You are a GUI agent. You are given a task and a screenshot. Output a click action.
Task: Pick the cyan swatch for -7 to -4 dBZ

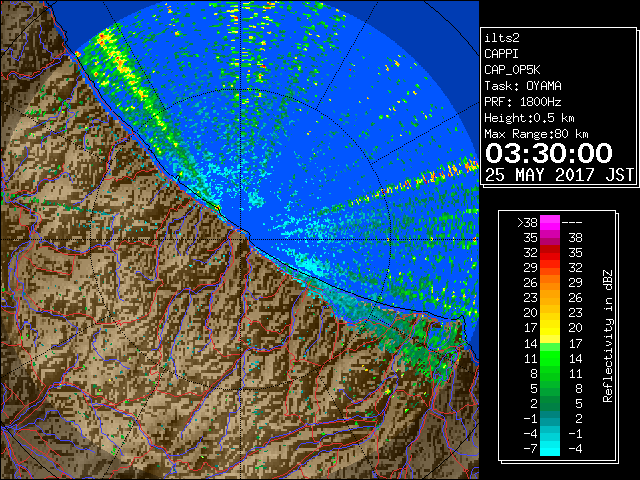tap(550, 448)
